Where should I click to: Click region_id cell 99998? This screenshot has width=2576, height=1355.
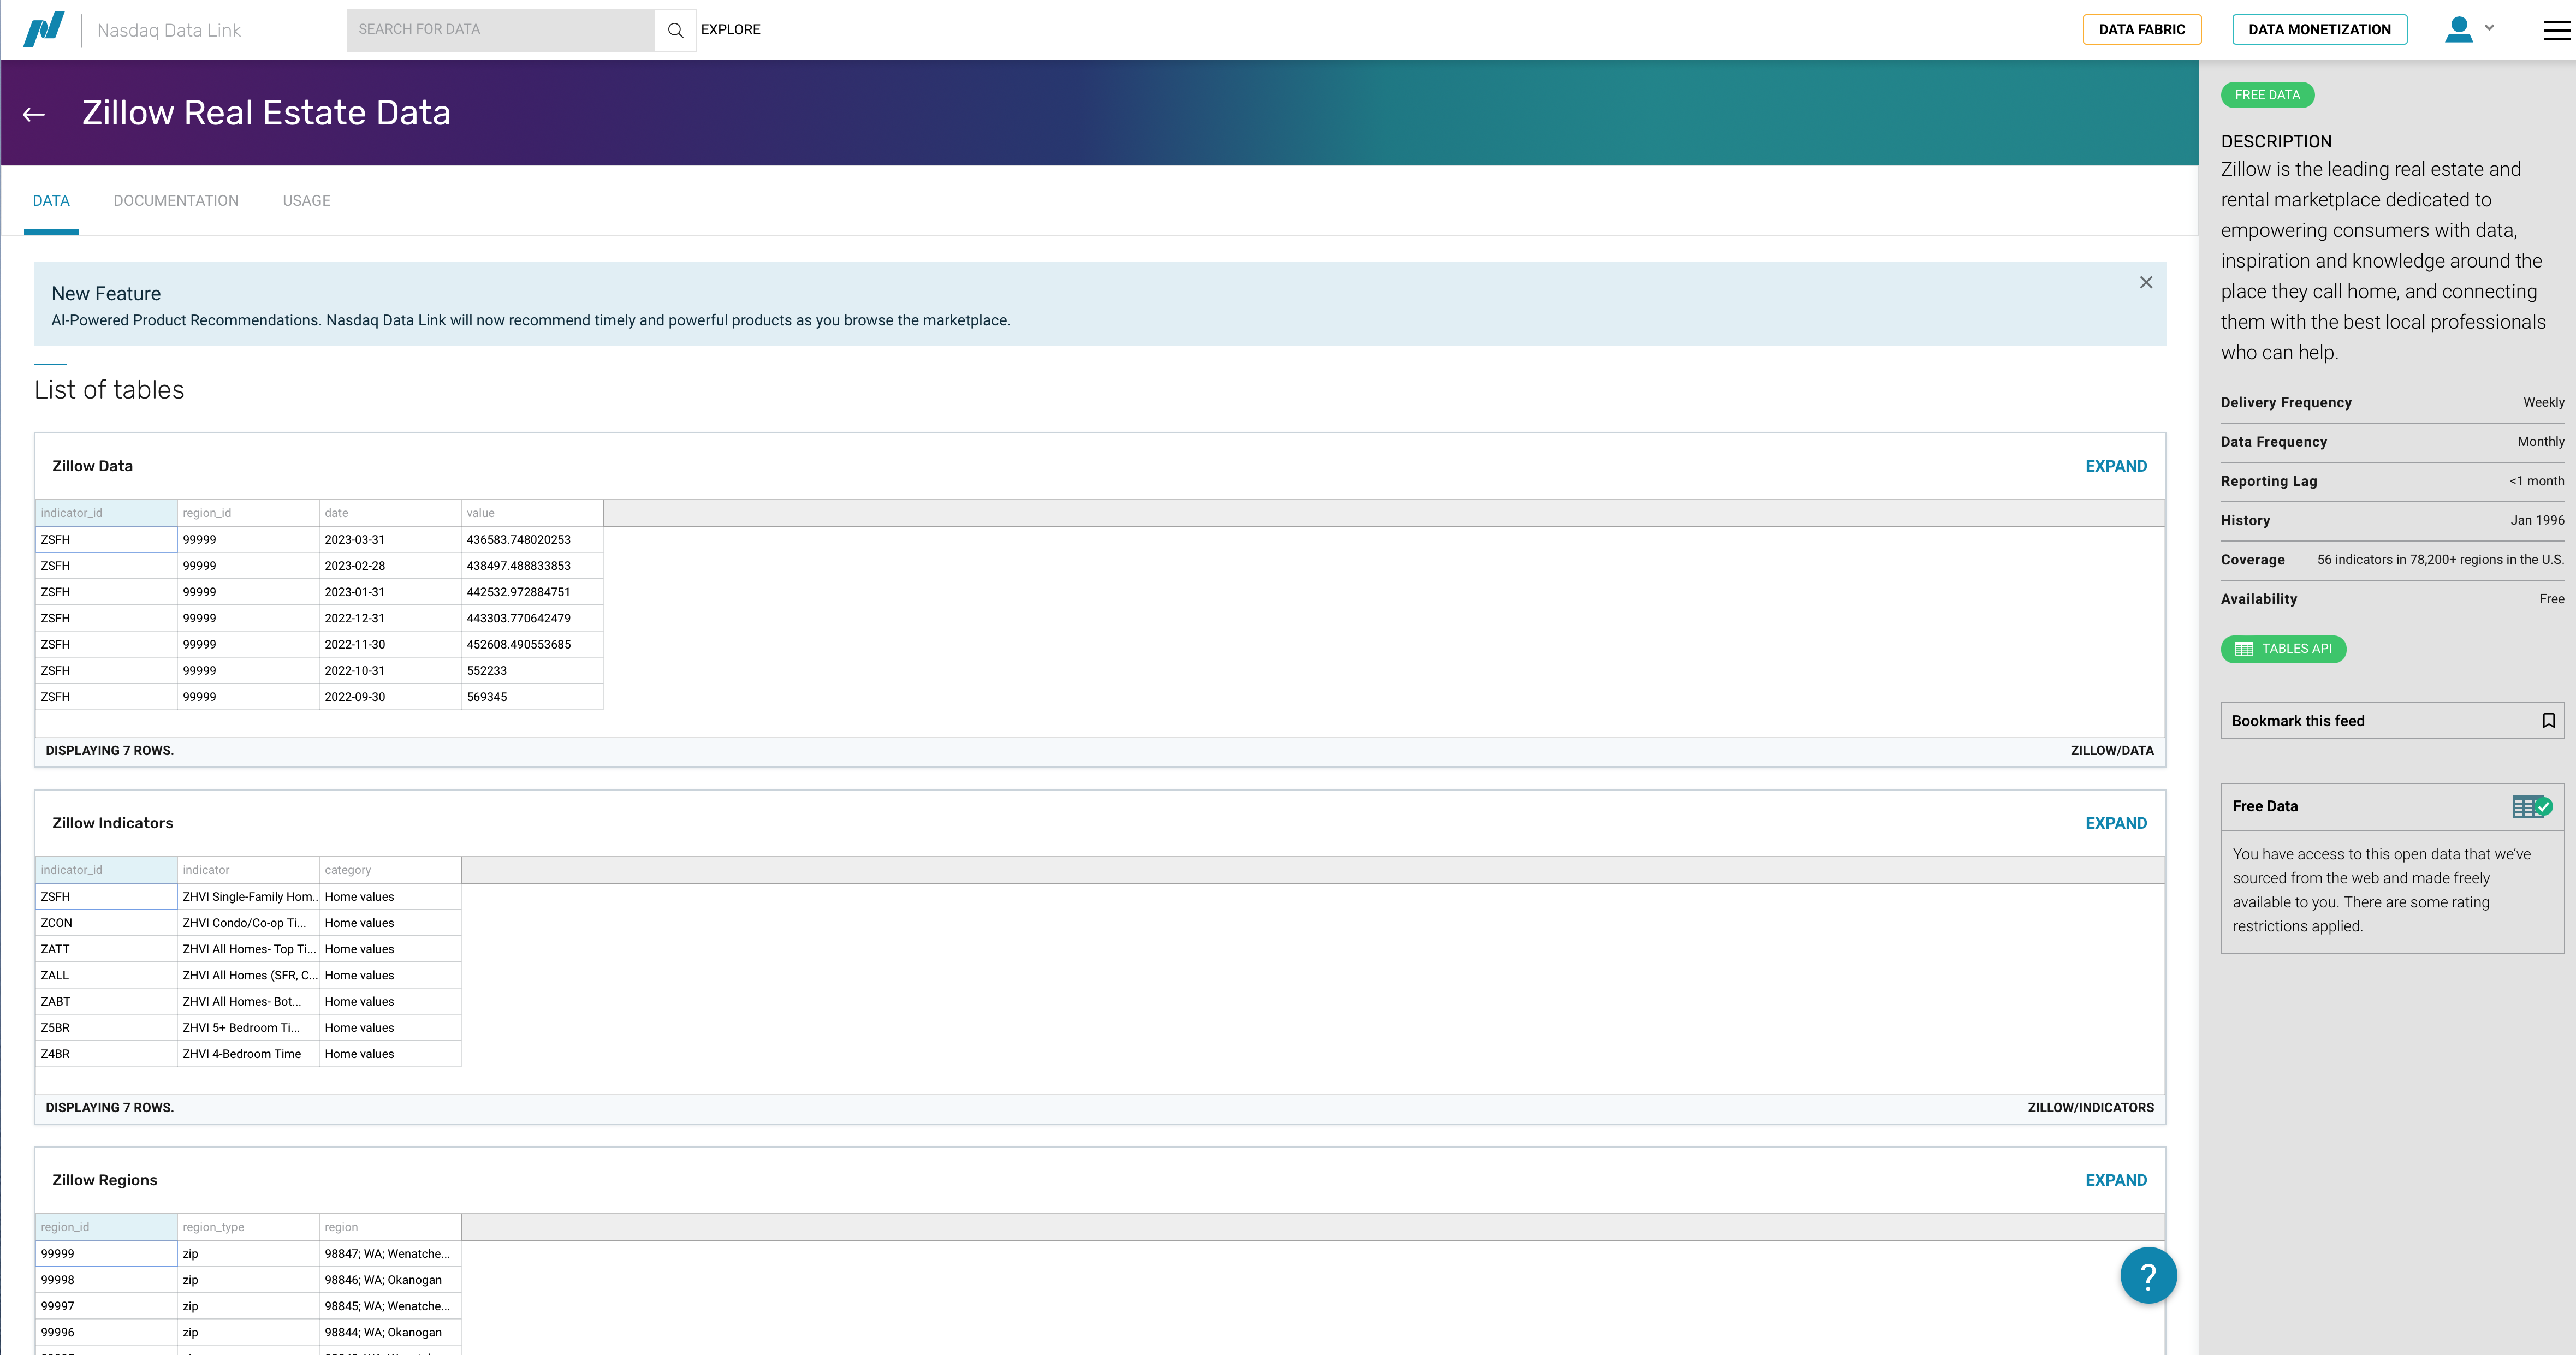pyautogui.click(x=106, y=1280)
